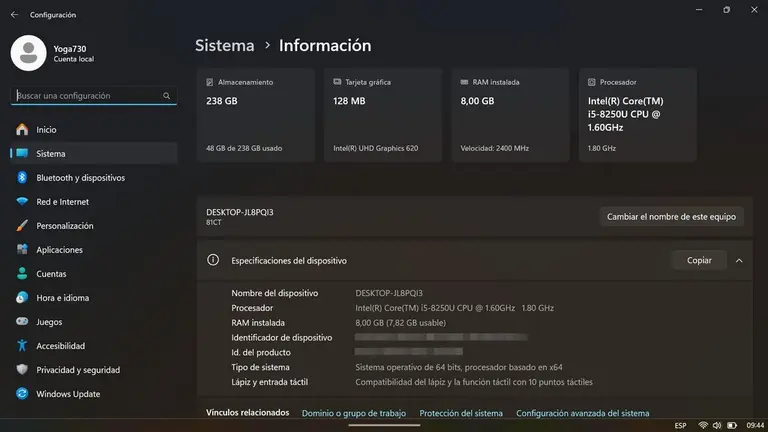Screen dimensions: 768x432
Task: Click the Accesibilidad figure icon
Action: click(22, 345)
